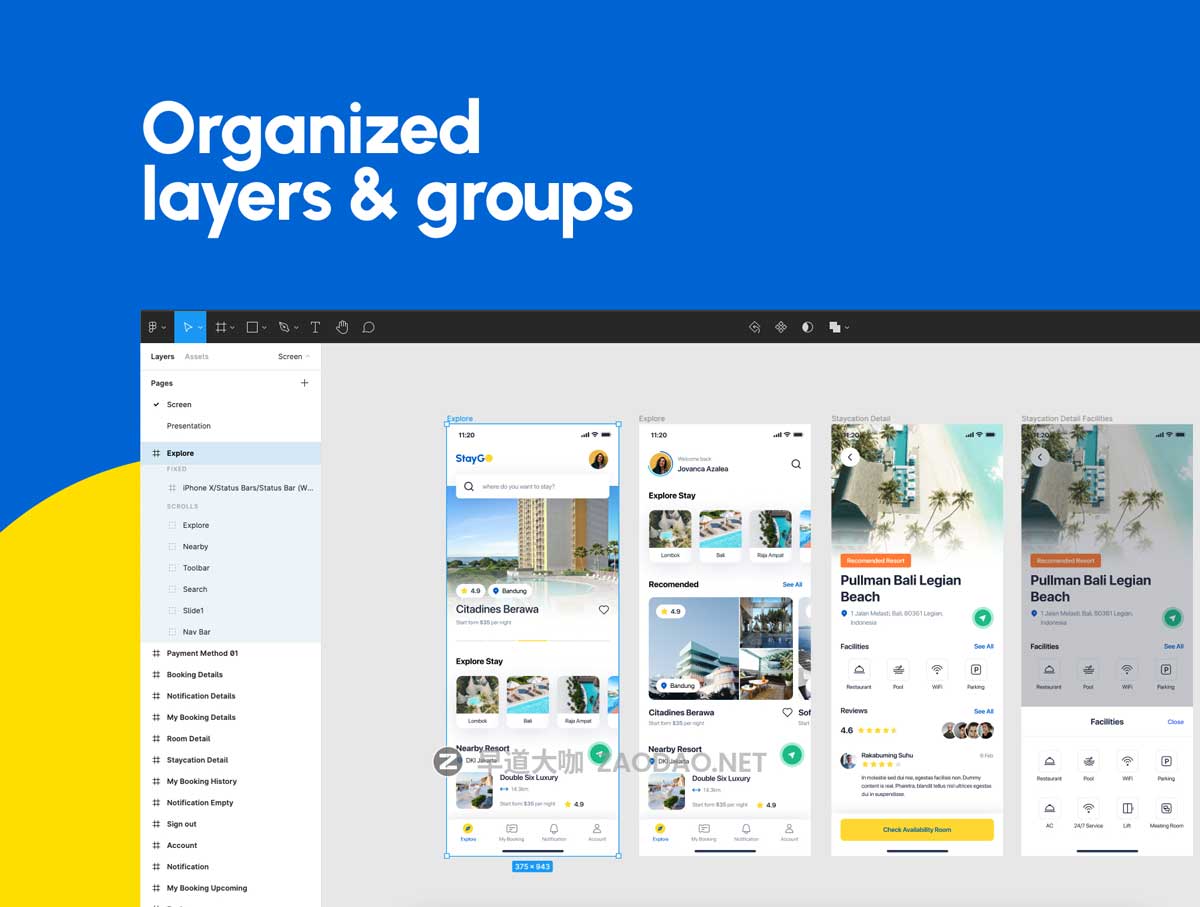This screenshot has width=1200, height=907.
Task: Select the Frame tool
Action: tap(221, 327)
